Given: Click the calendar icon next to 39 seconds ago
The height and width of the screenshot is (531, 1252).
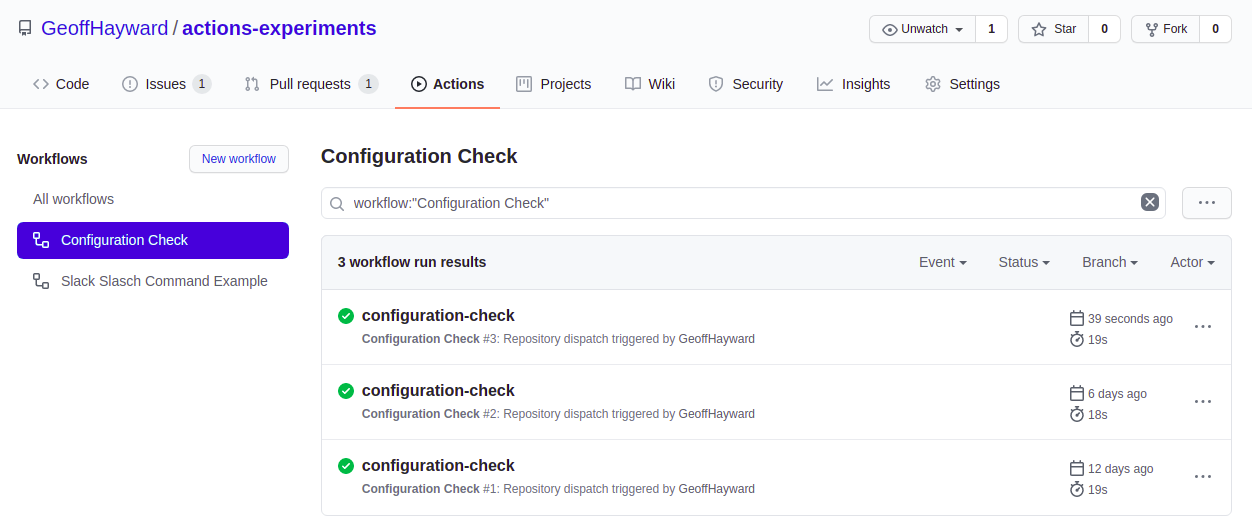Looking at the screenshot, I should point(1077,318).
